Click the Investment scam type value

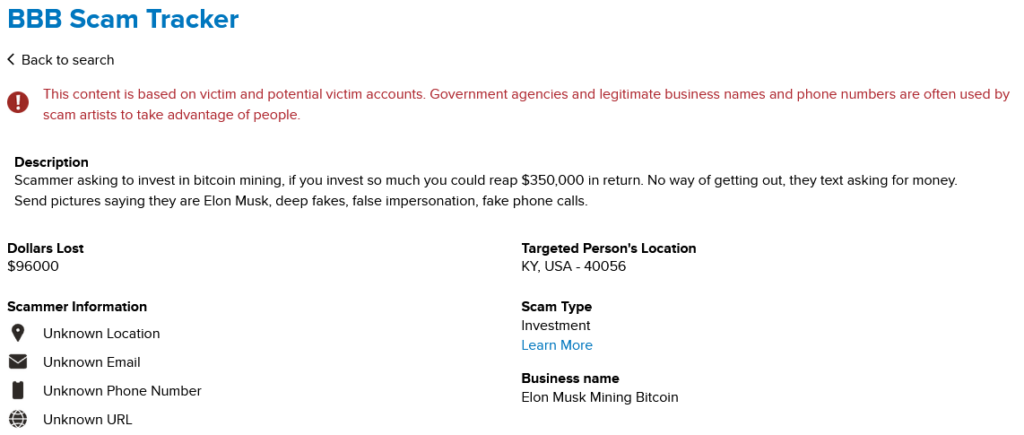[x=555, y=325]
